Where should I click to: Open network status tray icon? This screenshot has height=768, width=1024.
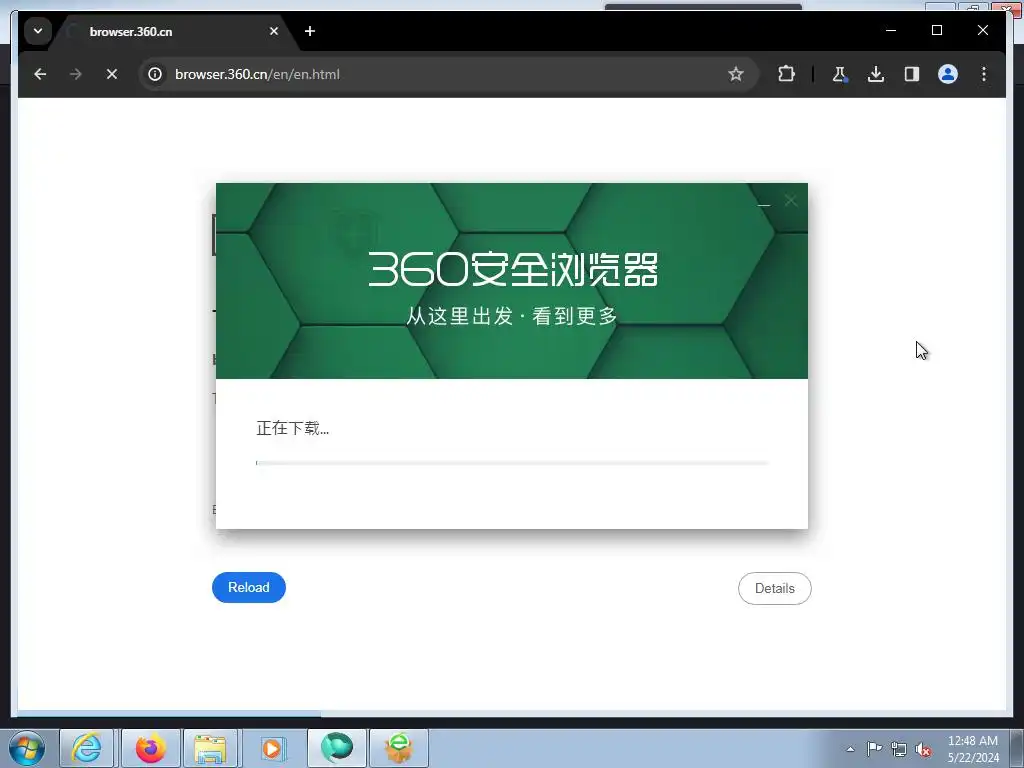pyautogui.click(x=899, y=749)
